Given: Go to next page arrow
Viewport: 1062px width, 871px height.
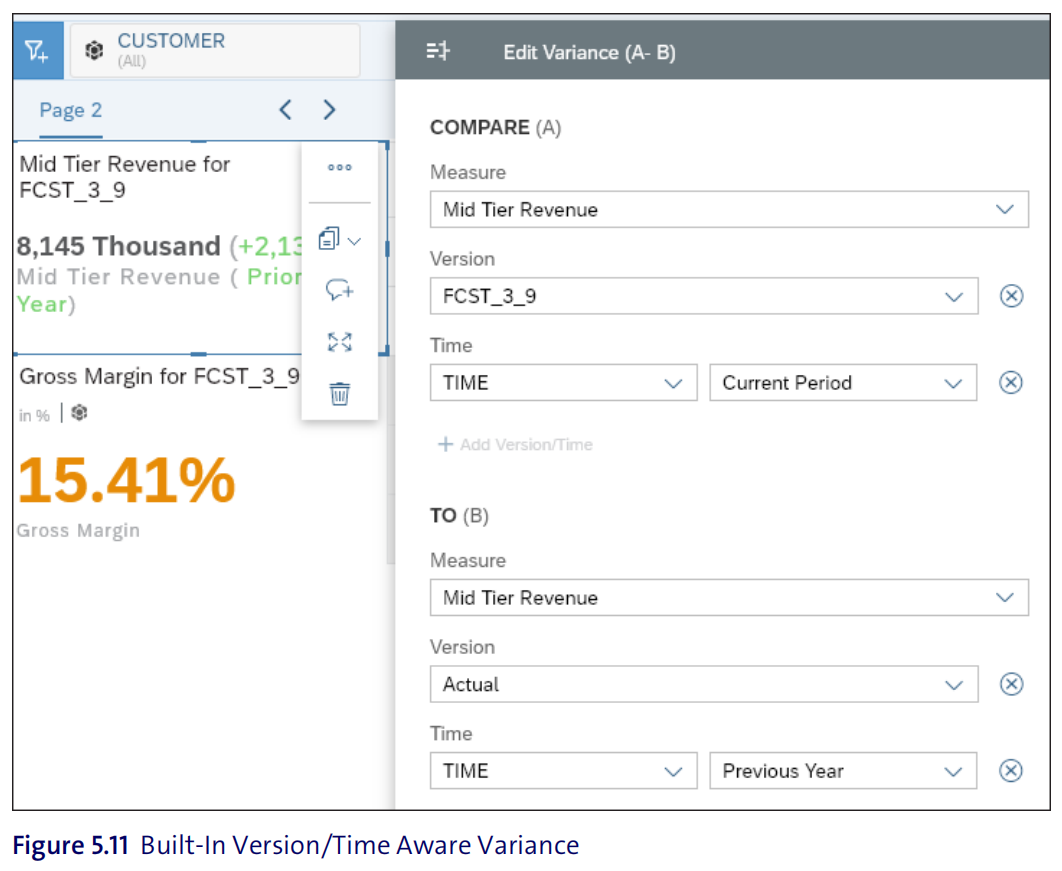Looking at the screenshot, I should pos(330,109).
